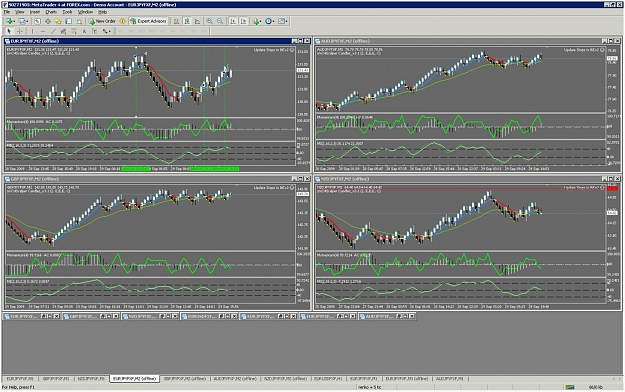Select the crosshair tool

click(x=20, y=31)
